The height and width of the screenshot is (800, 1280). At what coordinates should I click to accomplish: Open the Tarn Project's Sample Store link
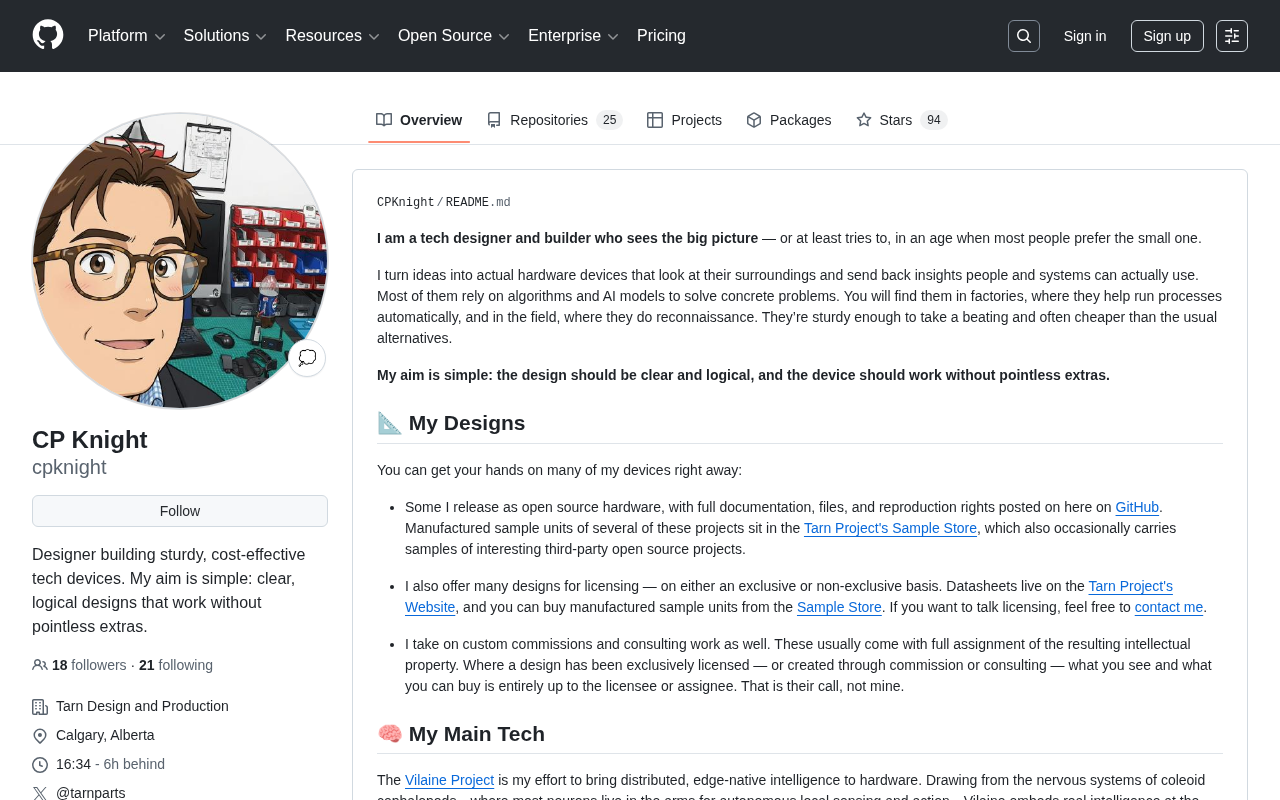[x=890, y=528]
